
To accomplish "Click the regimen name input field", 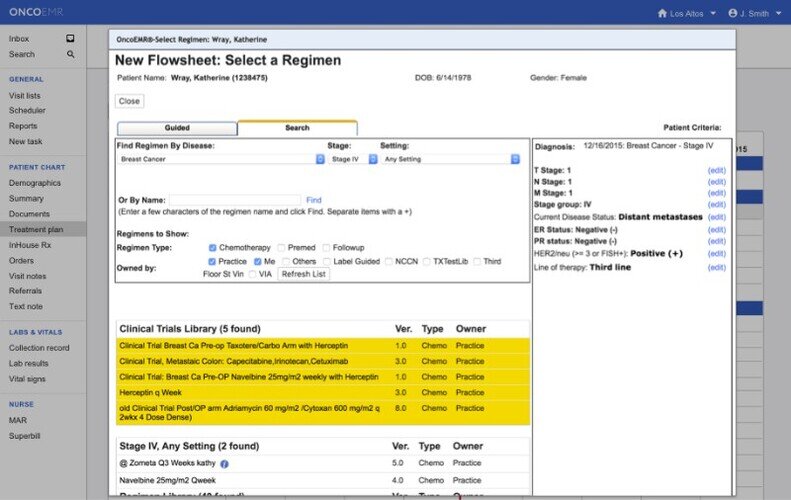I will [x=235, y=200].
